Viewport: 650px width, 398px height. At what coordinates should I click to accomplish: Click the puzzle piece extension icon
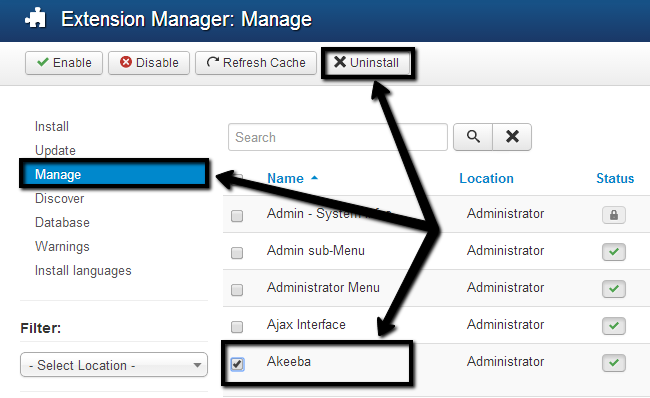[36, 19]
